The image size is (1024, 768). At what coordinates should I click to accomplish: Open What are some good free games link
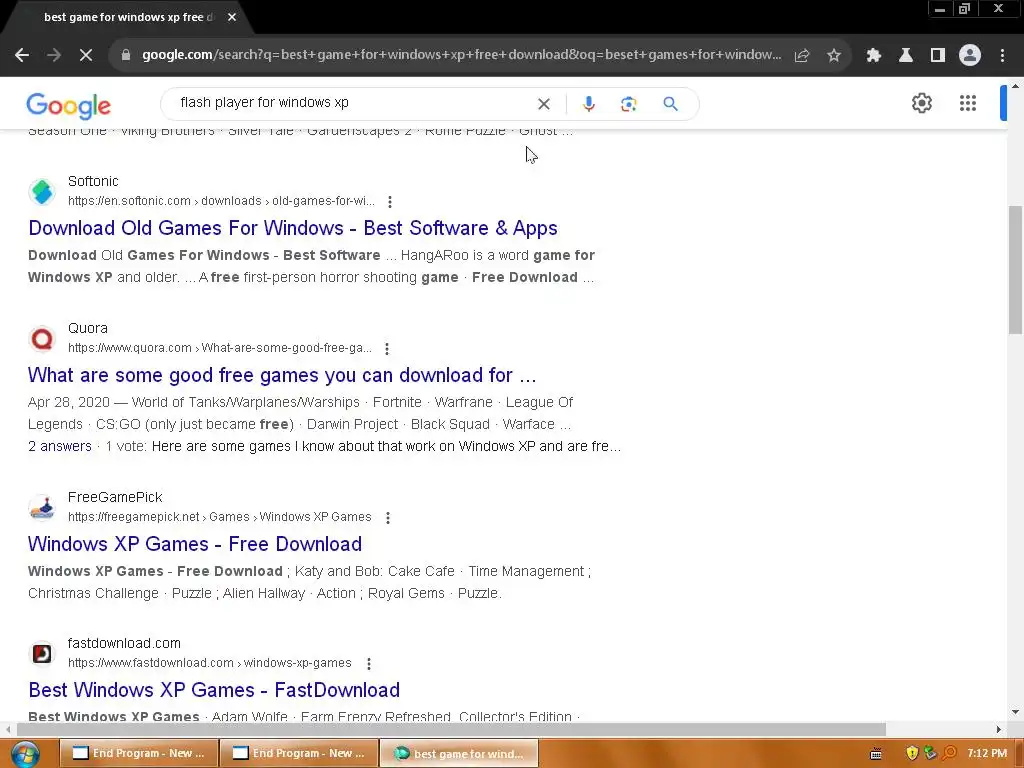click(282, 375)
